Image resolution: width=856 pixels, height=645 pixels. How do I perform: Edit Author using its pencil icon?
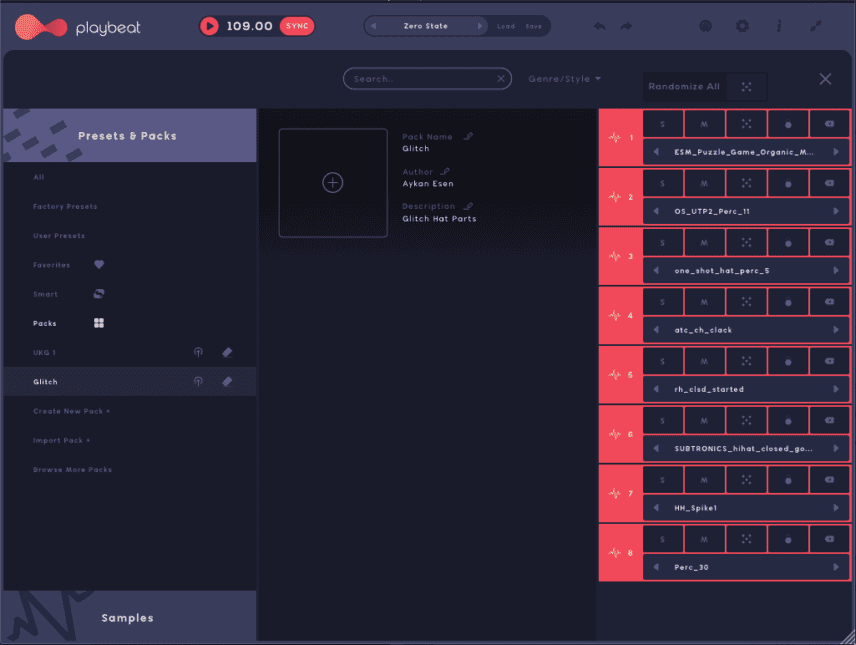click(x=445, y=171)
